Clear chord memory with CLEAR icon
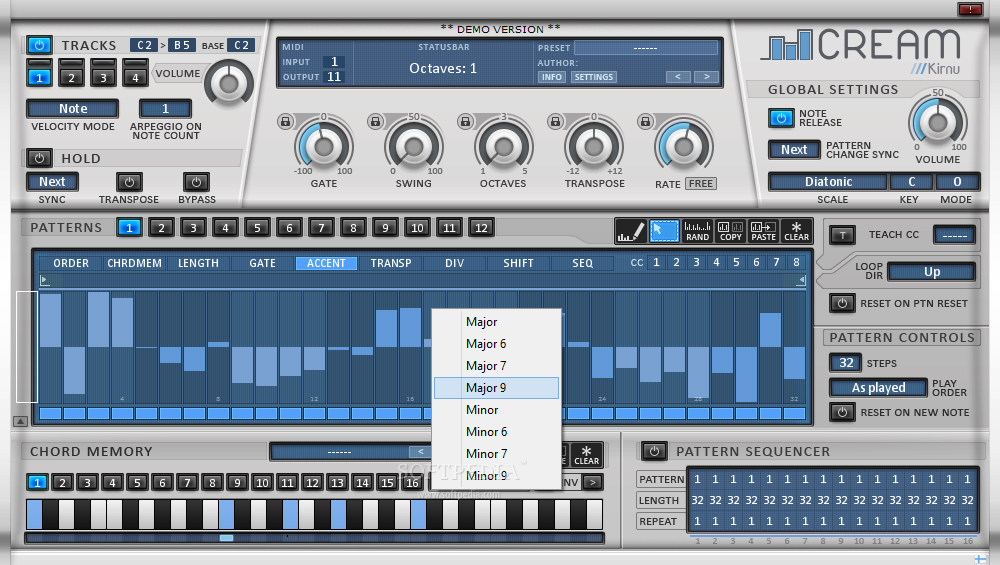Image resolution: width=1000 pixels, height=565 pixels. click(586, 455)
